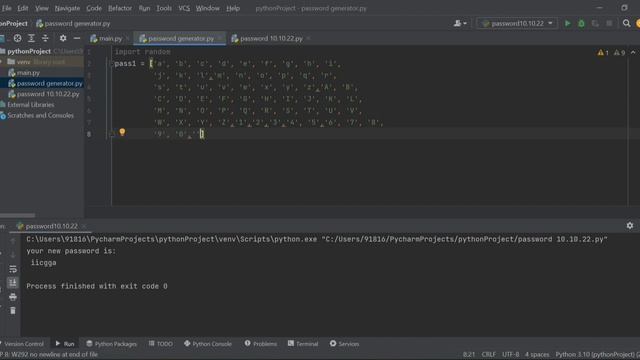Click the weak warnings count 9 indicator

(619, 53)
